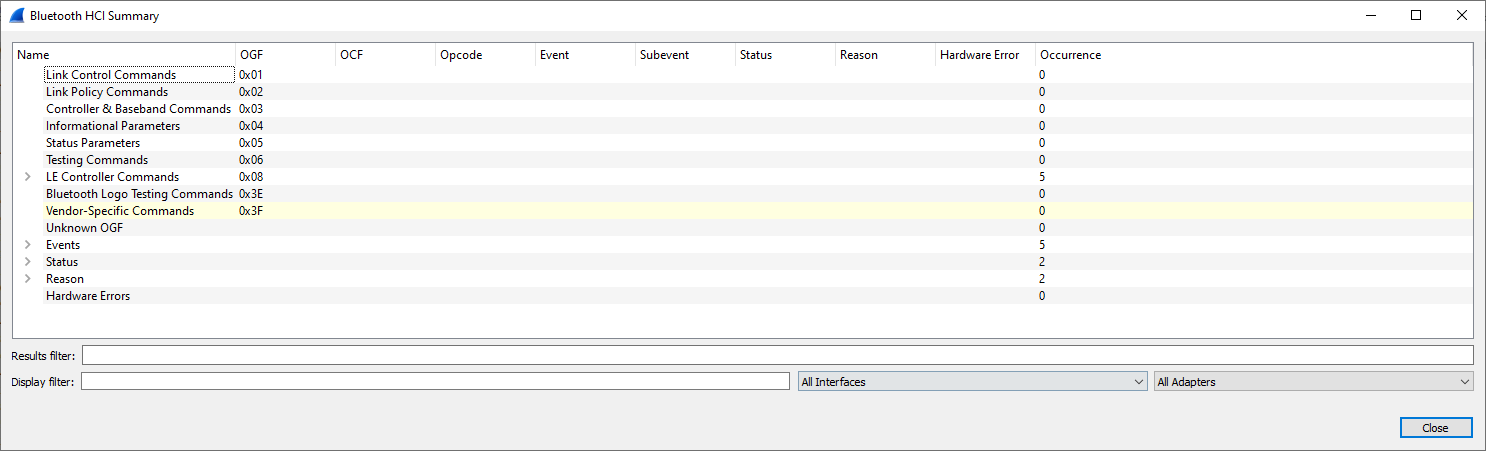The height and width of the screenshot is (451, 1486).
Task: Expand the Events tree row
Action: 28,245
